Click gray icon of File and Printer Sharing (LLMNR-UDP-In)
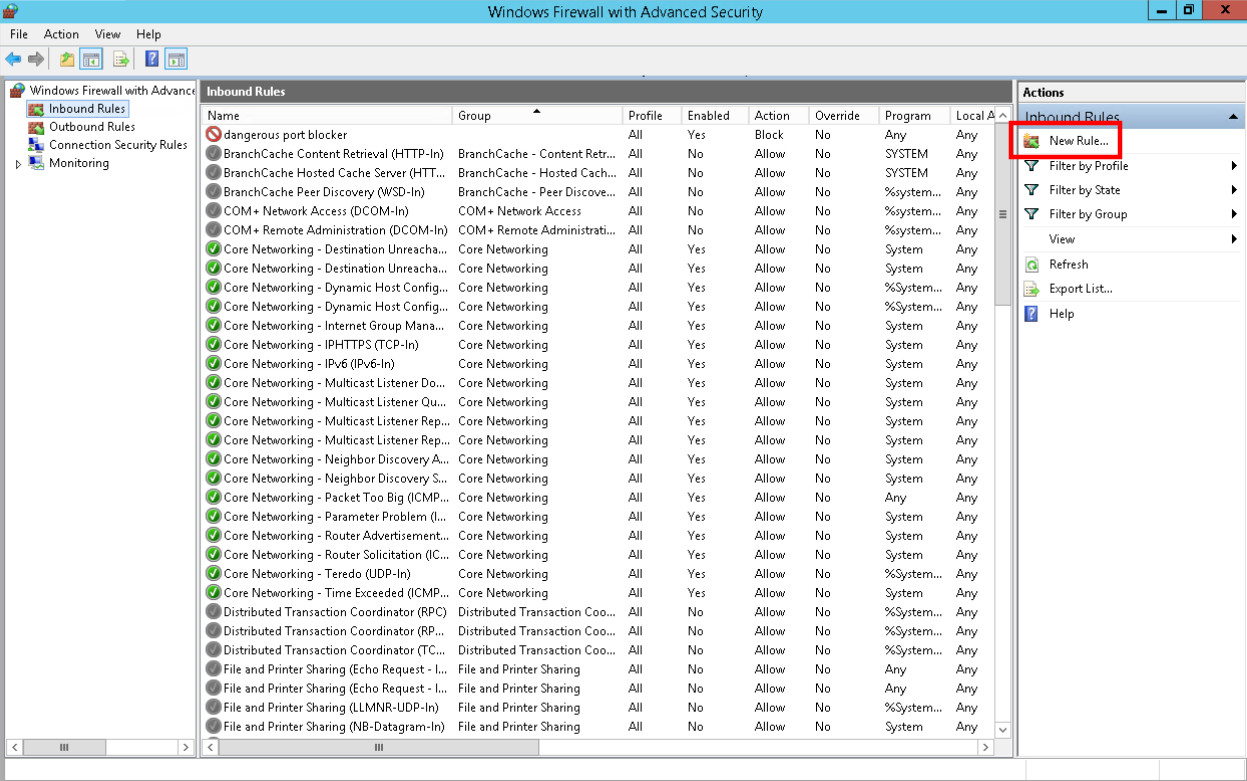Image resolution: width=1247 pixels, height=781 pixels. (213, 708)
